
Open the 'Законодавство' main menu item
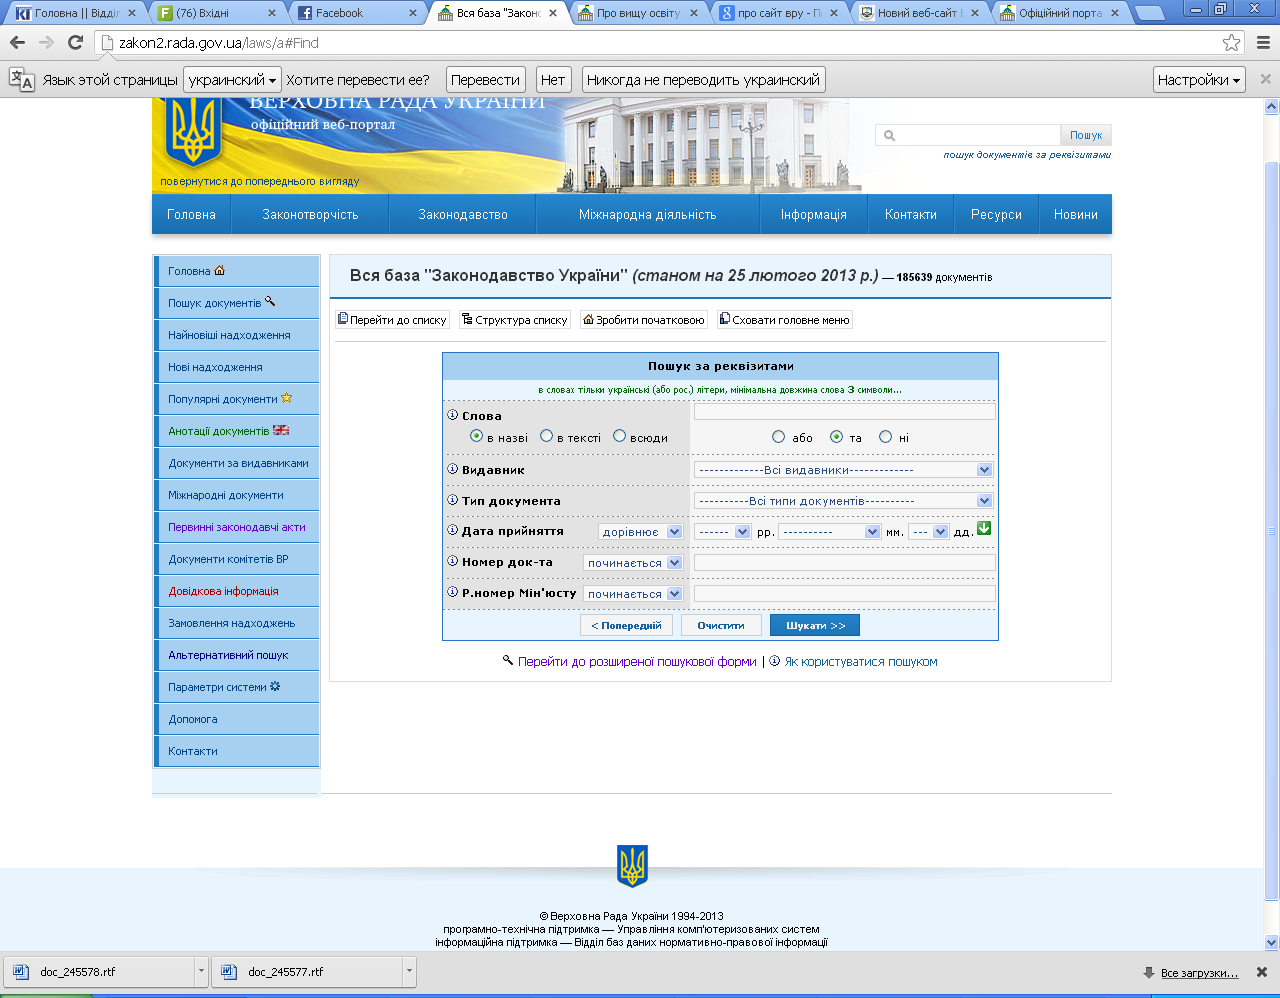pyautogui.click(x=463, y=214)
